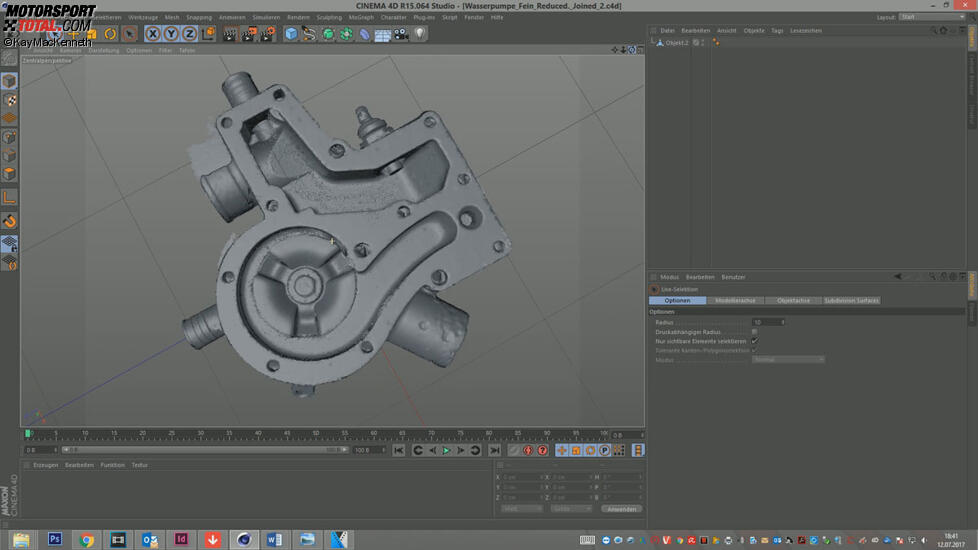Click the green generator object icon

(x=327, y=34)
